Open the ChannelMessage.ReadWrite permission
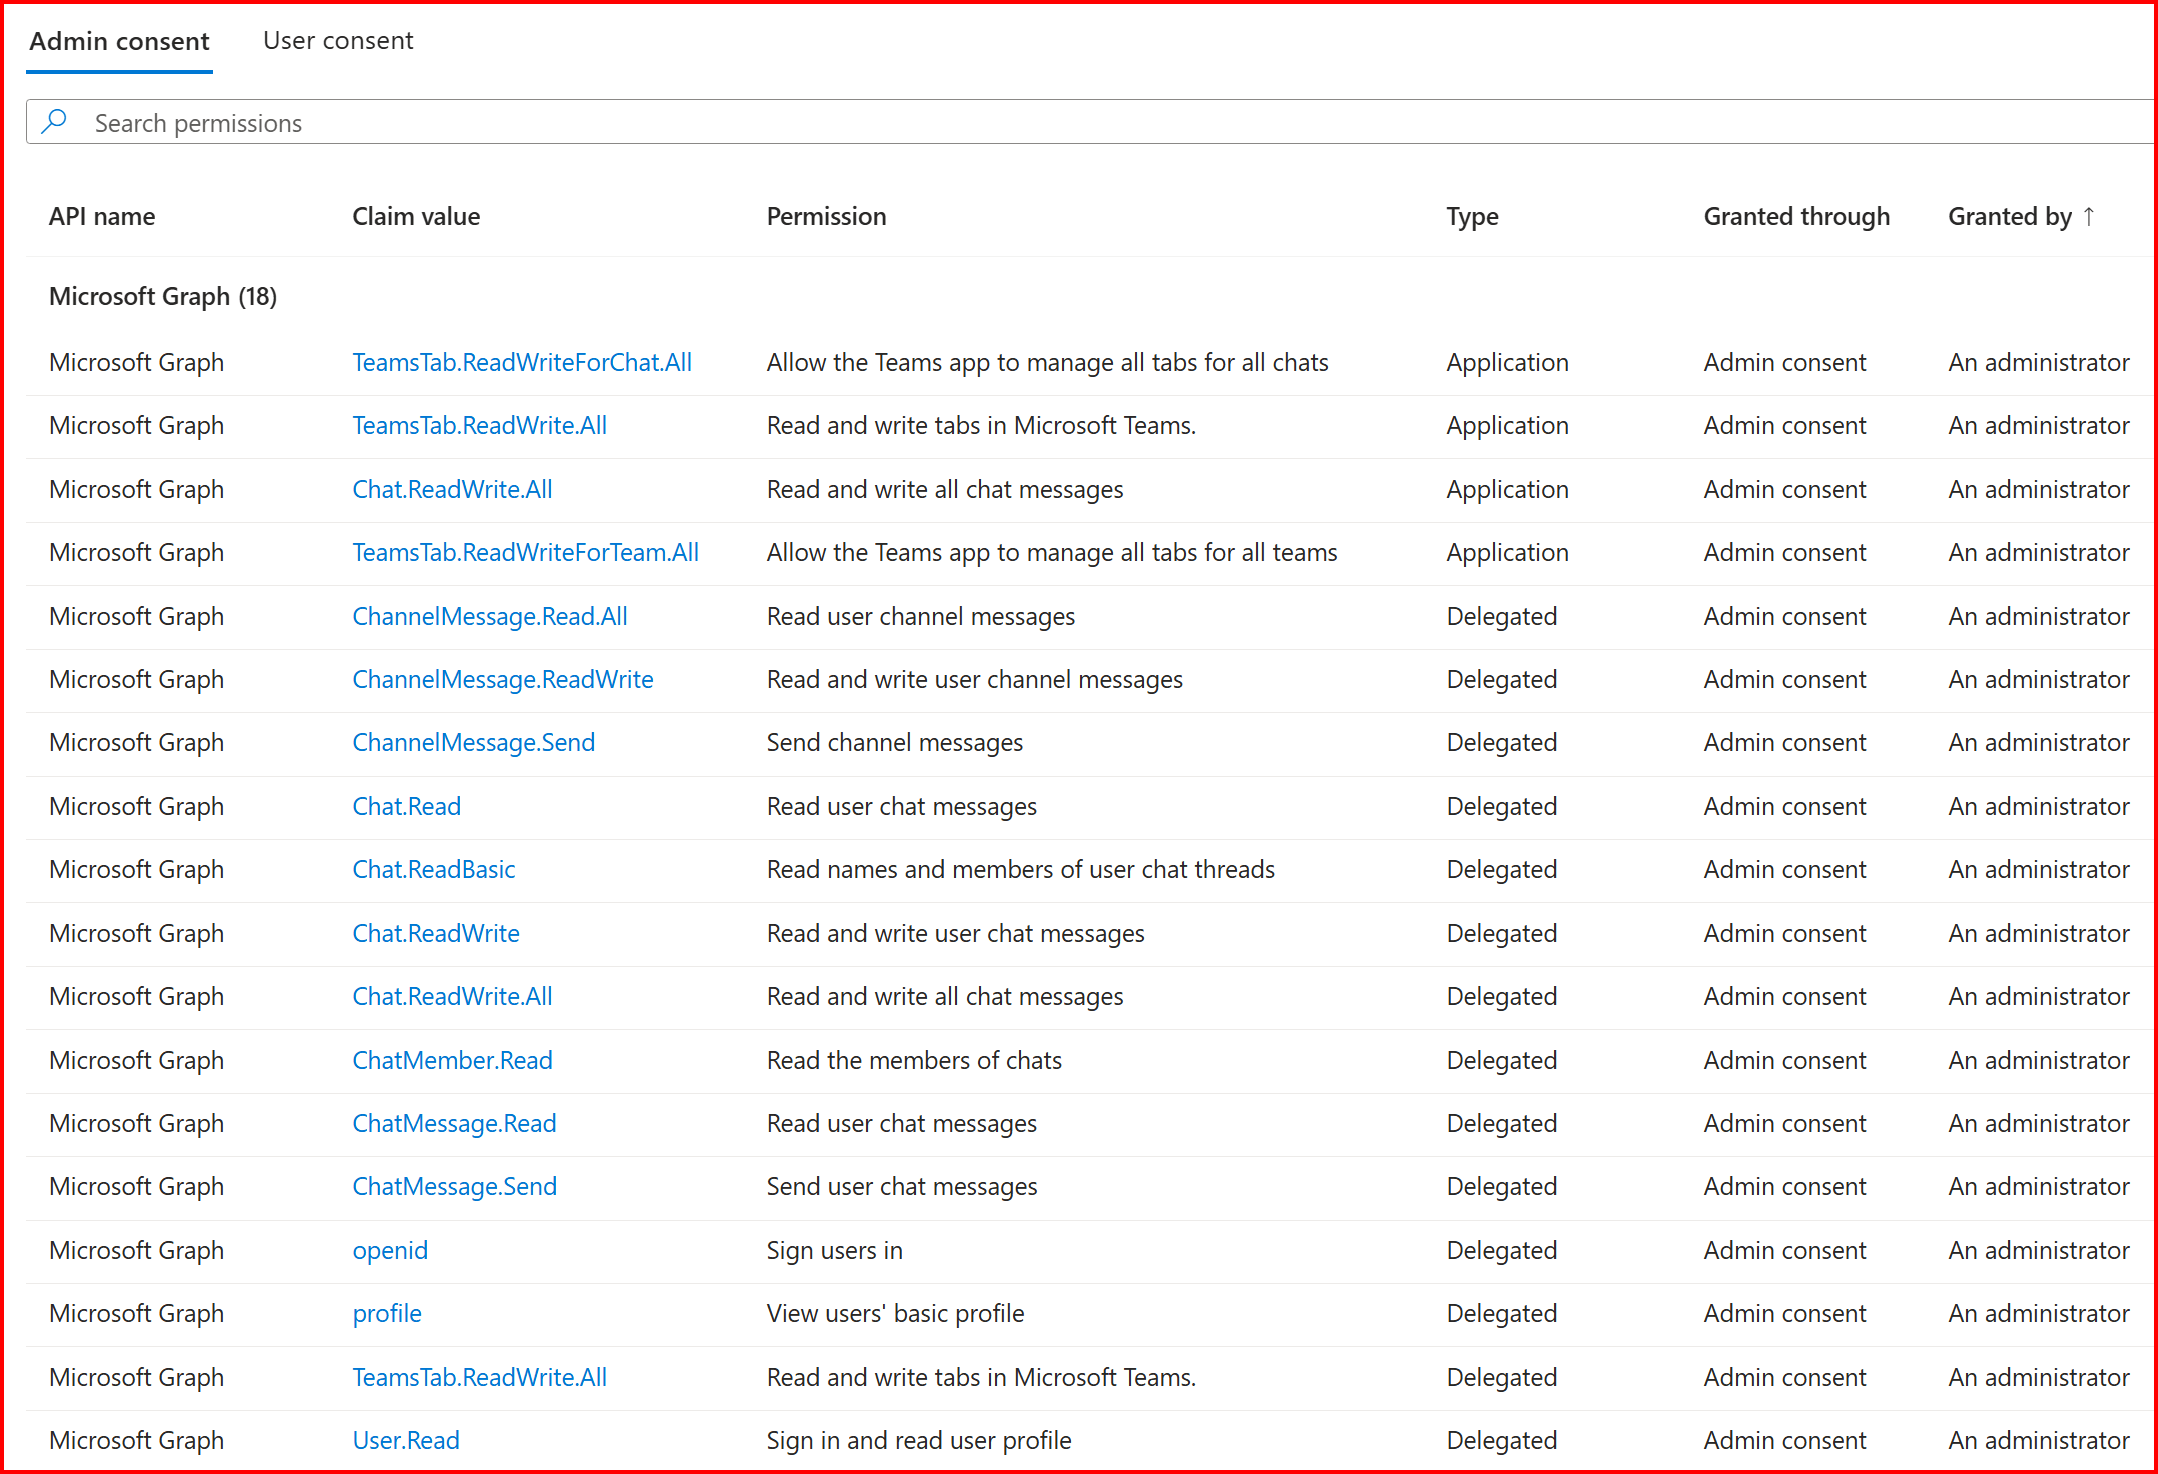The height and width of the screenshot is (1474, 2158). 503,679
